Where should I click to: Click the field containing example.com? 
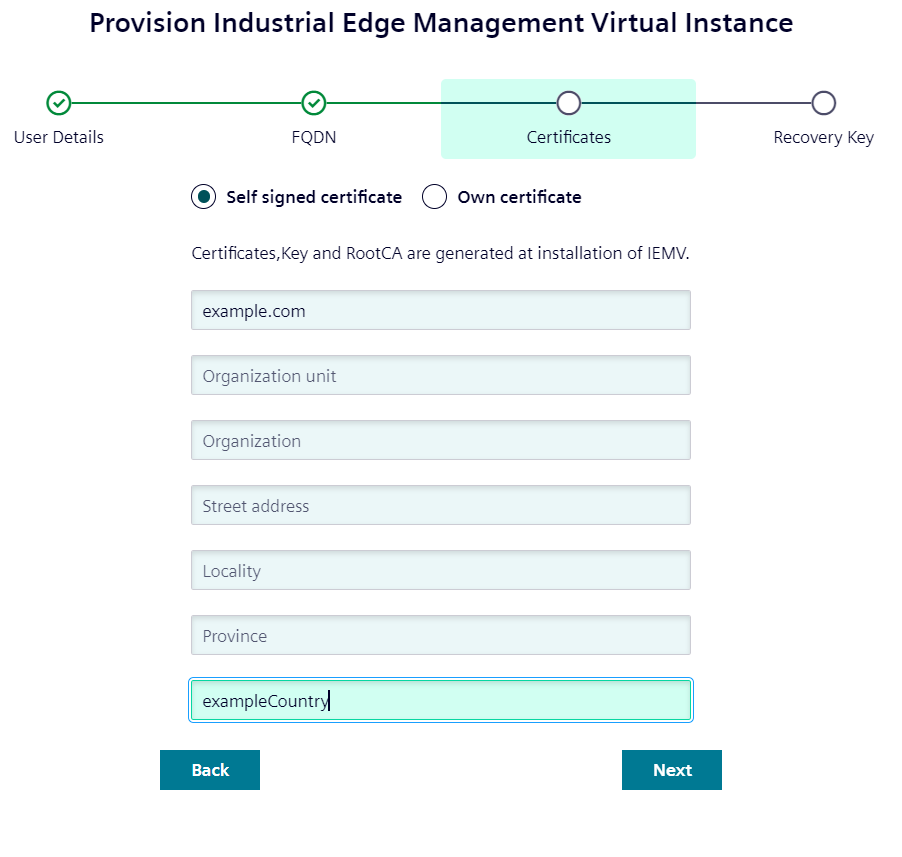pyautogui.click(x=441, y=311)
